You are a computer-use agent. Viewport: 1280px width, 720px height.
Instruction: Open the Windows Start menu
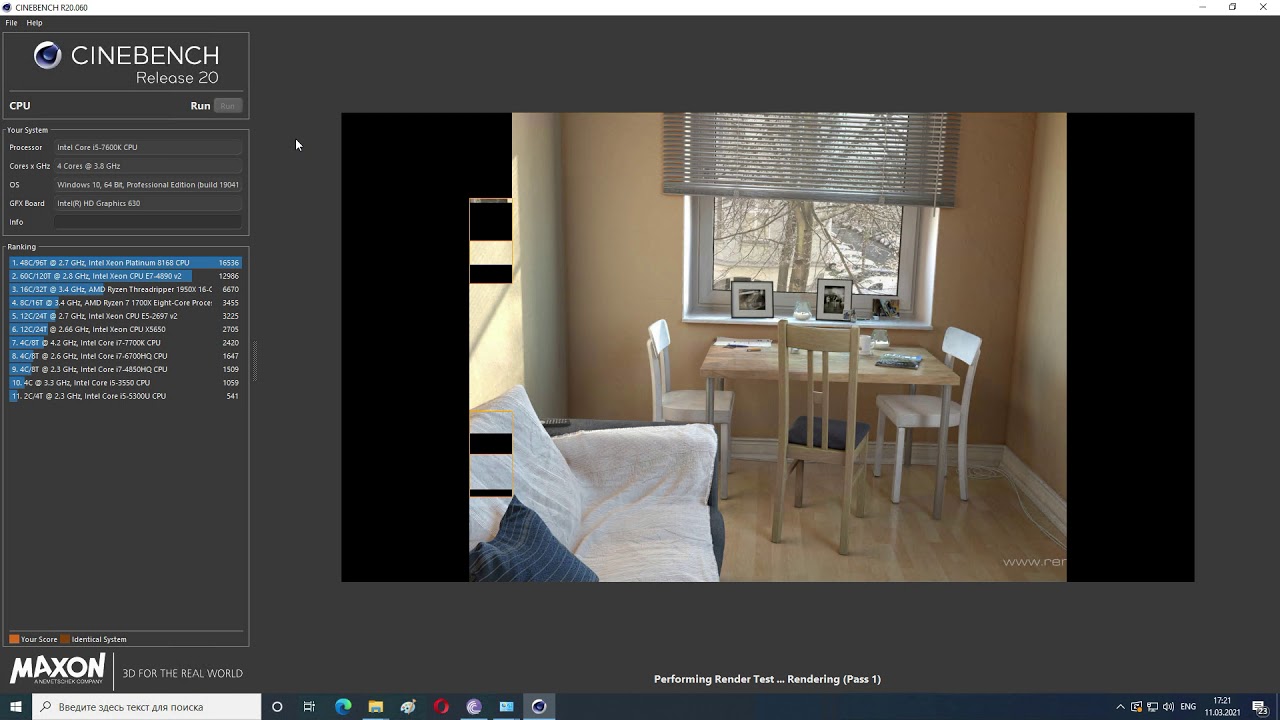[16, 707]
